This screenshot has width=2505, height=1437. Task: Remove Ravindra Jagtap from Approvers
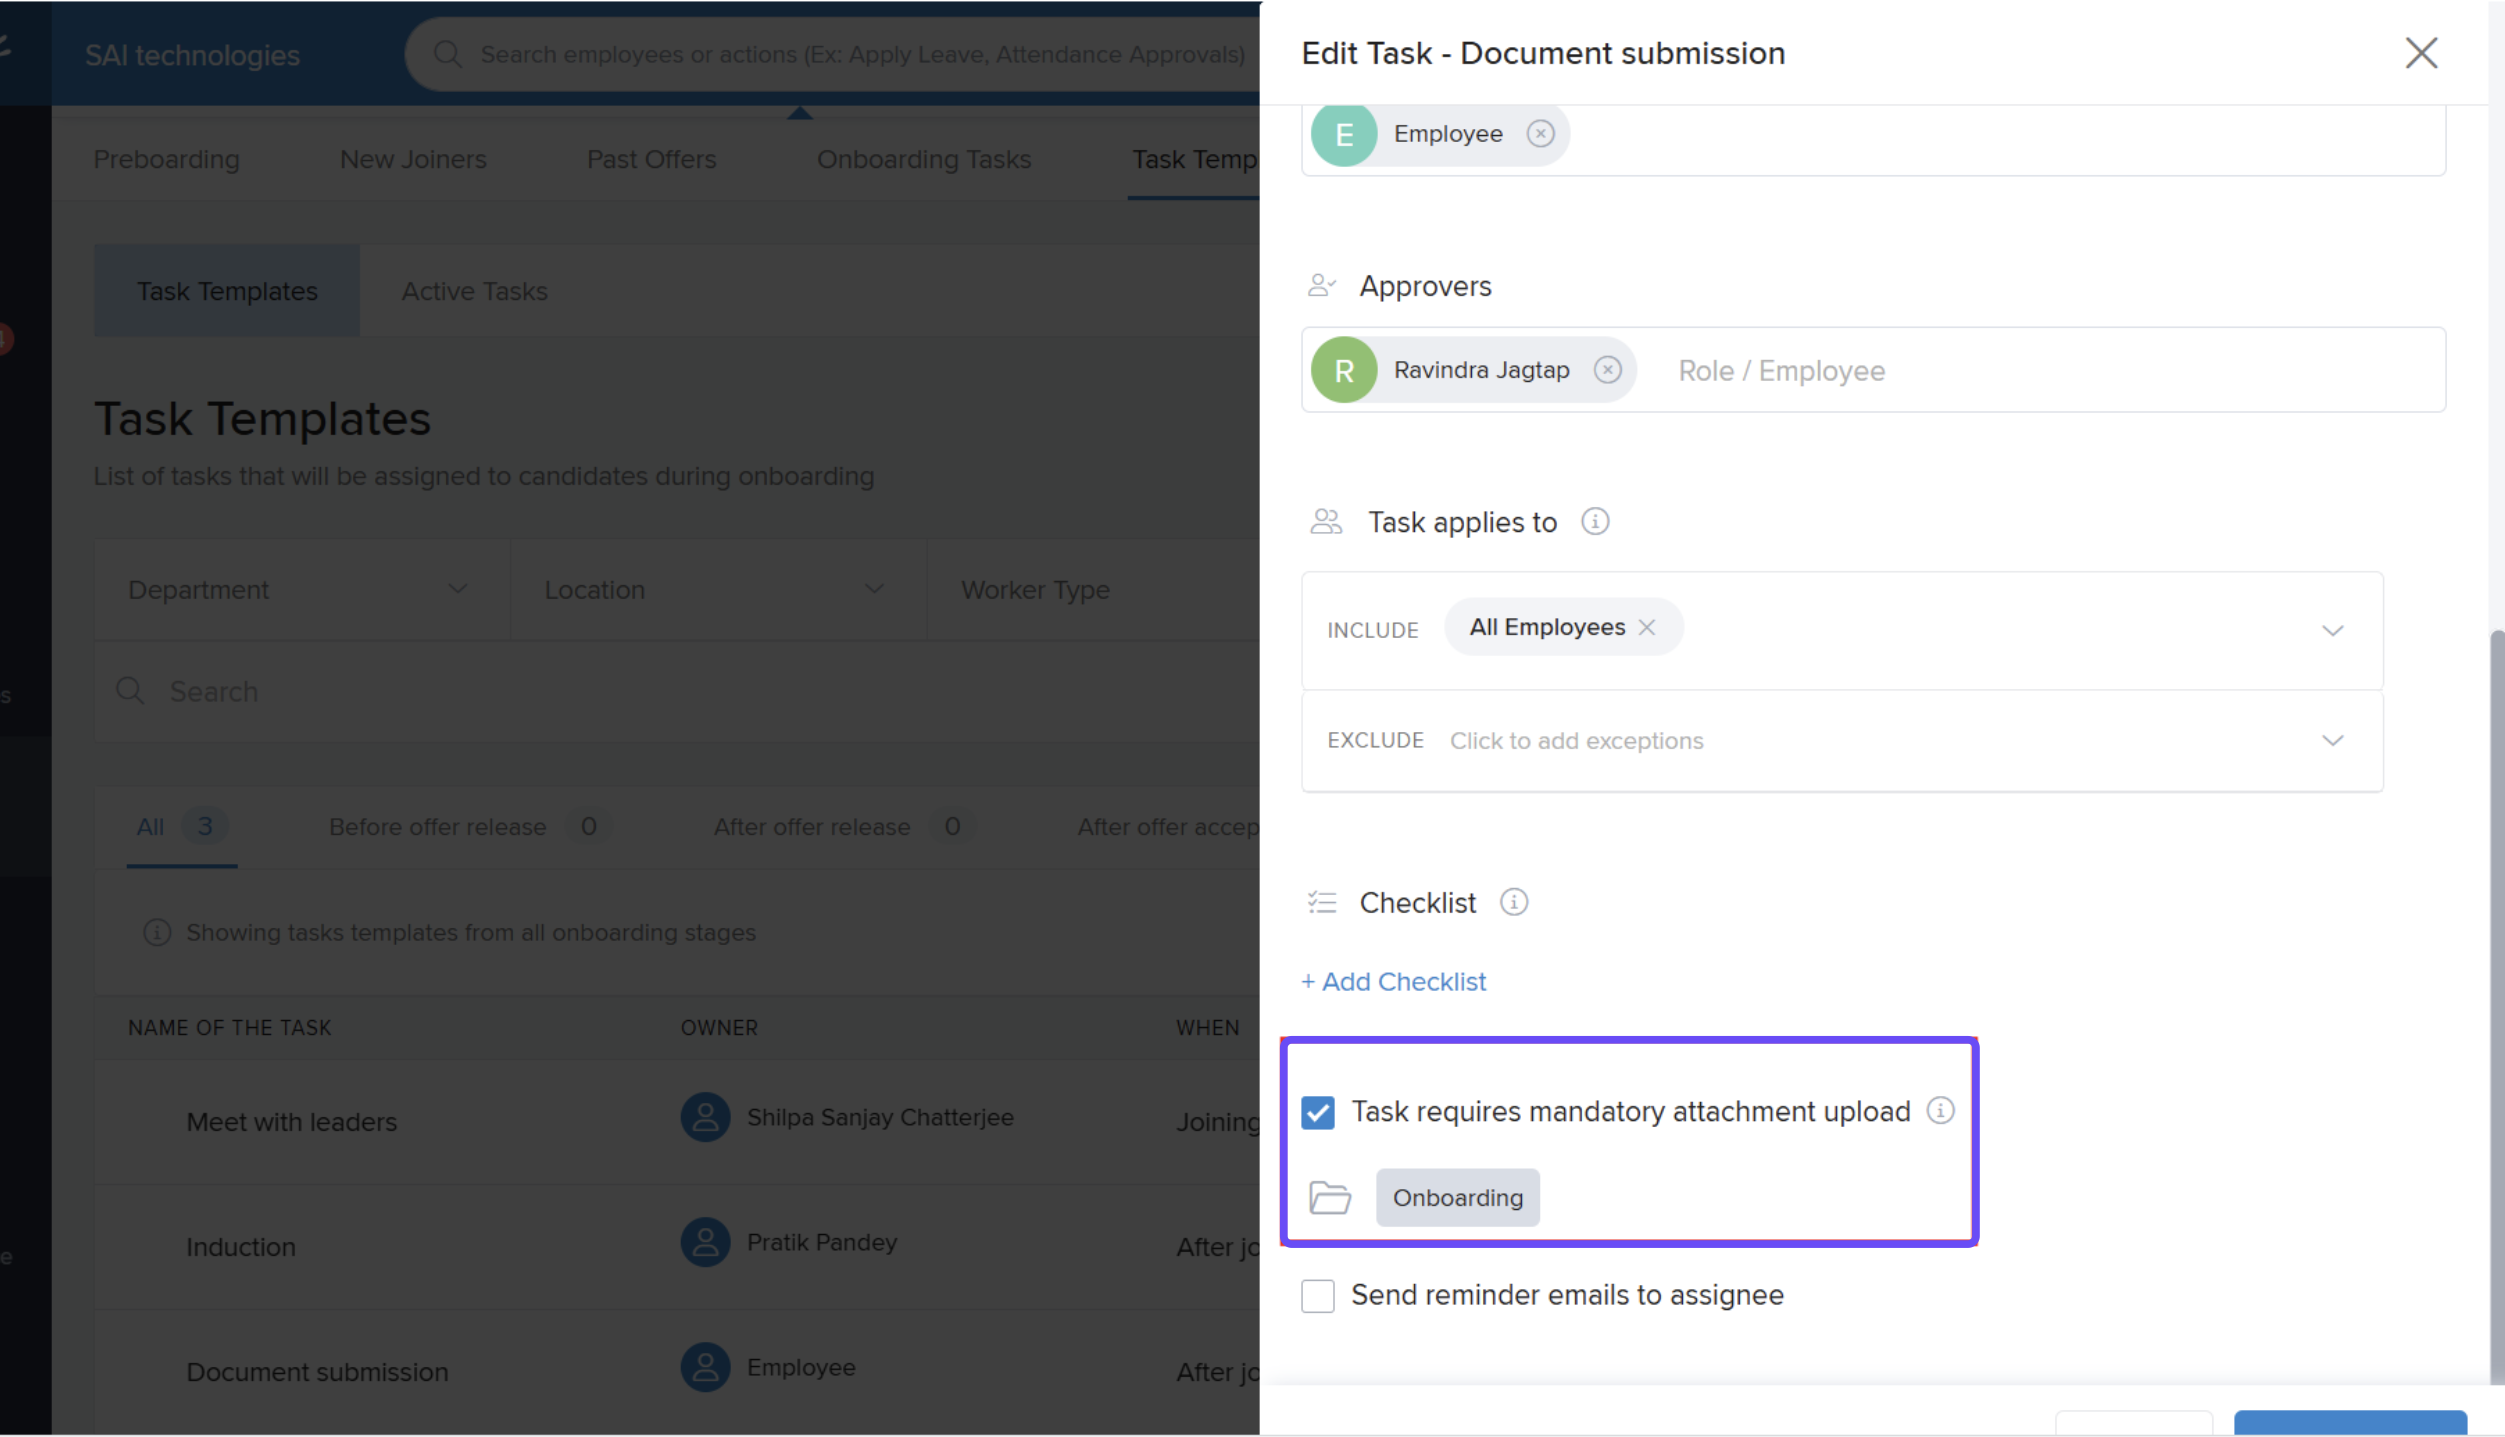click(1607, 369)
